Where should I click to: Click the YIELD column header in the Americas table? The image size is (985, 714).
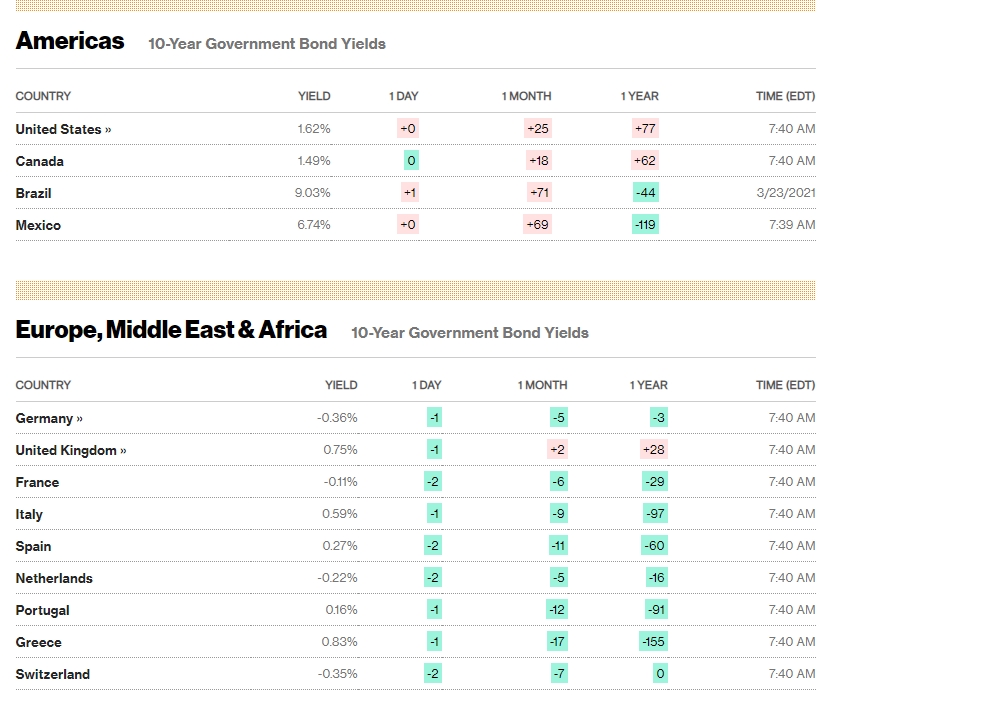314,96
